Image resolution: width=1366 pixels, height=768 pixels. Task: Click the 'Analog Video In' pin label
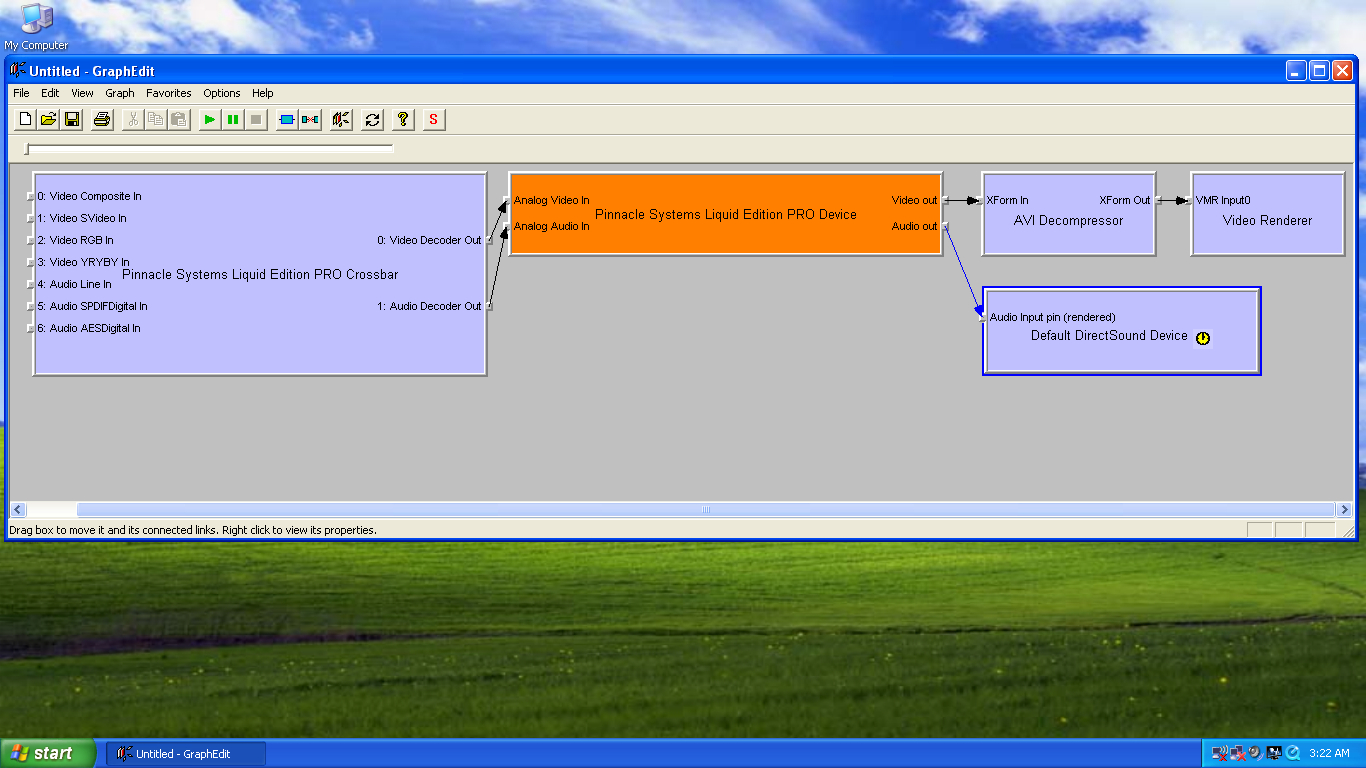[551, 200]
